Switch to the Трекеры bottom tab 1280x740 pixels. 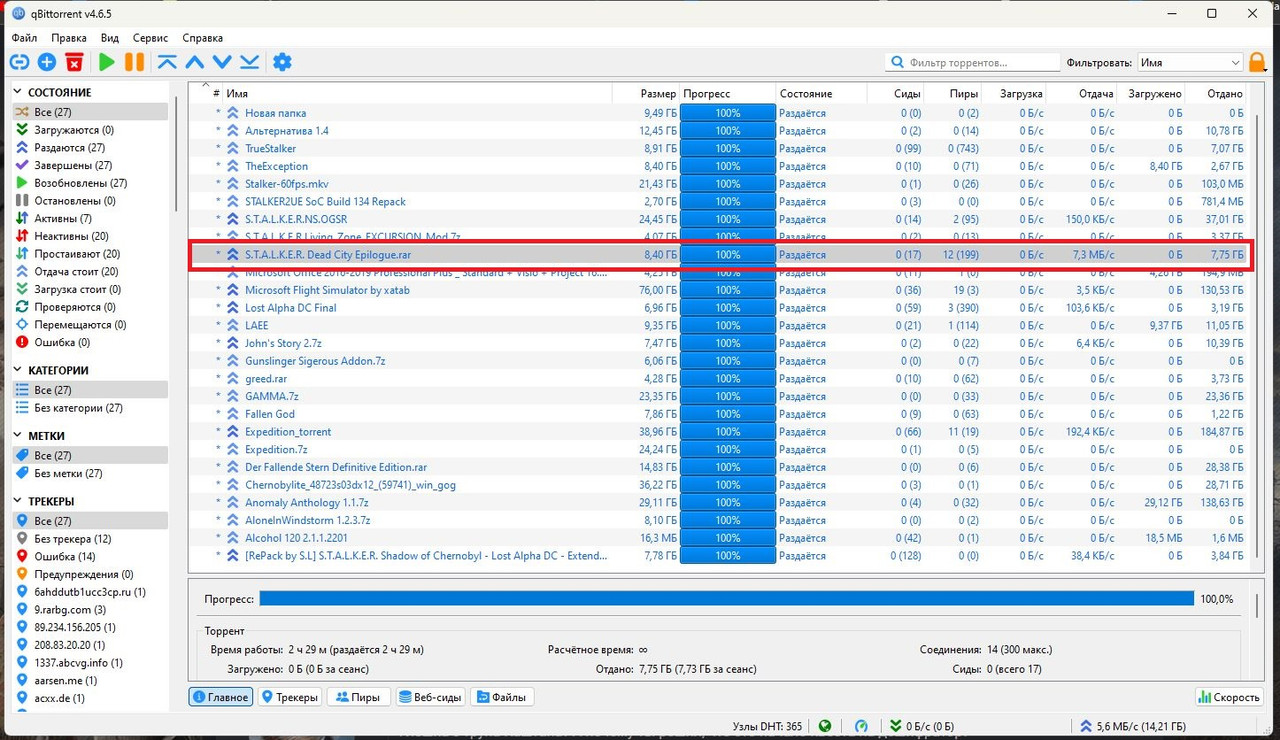[290, 697]
